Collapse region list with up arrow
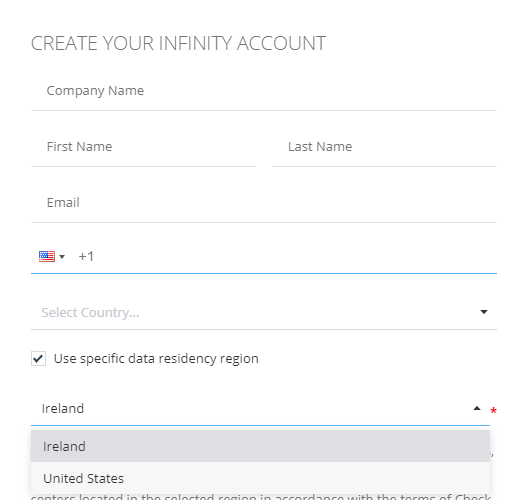 pyautogui.click(x=477, y=408)
